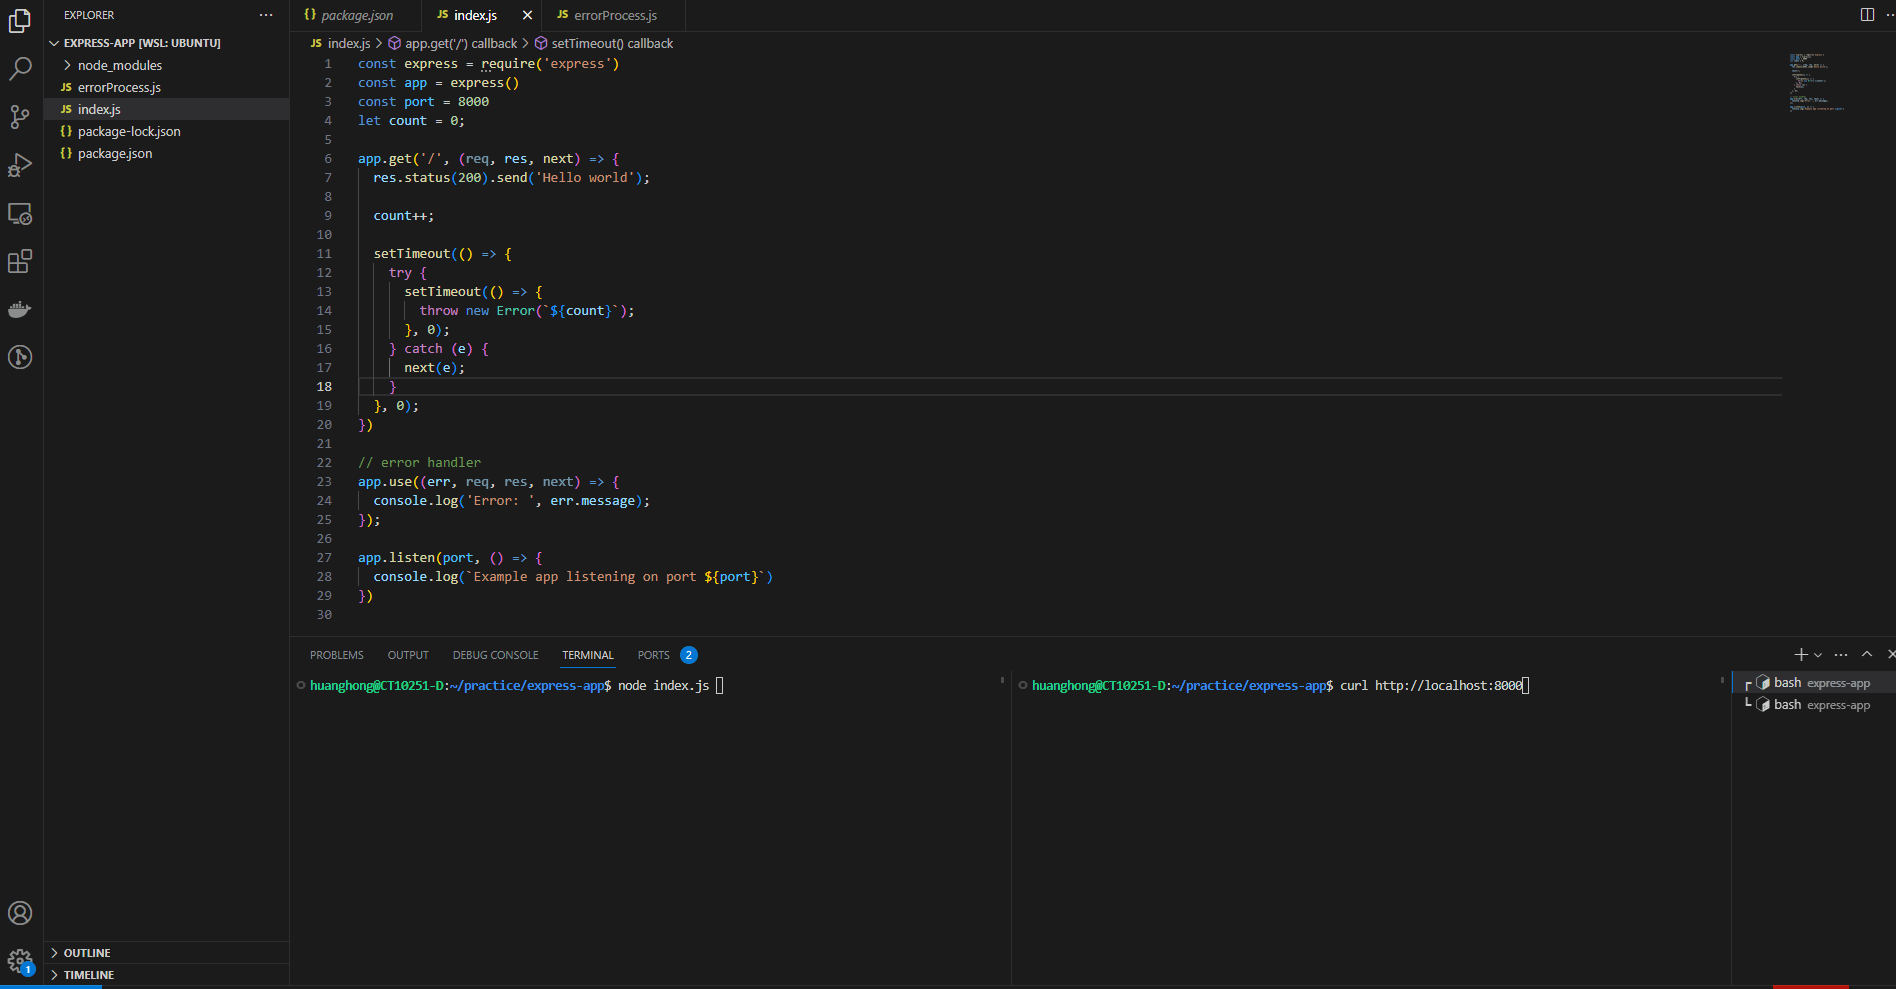Viewport: 1896px width, 989px height.
Task: Maximize the terminal panel with the chevron
Action: (x=1866, y=654)
